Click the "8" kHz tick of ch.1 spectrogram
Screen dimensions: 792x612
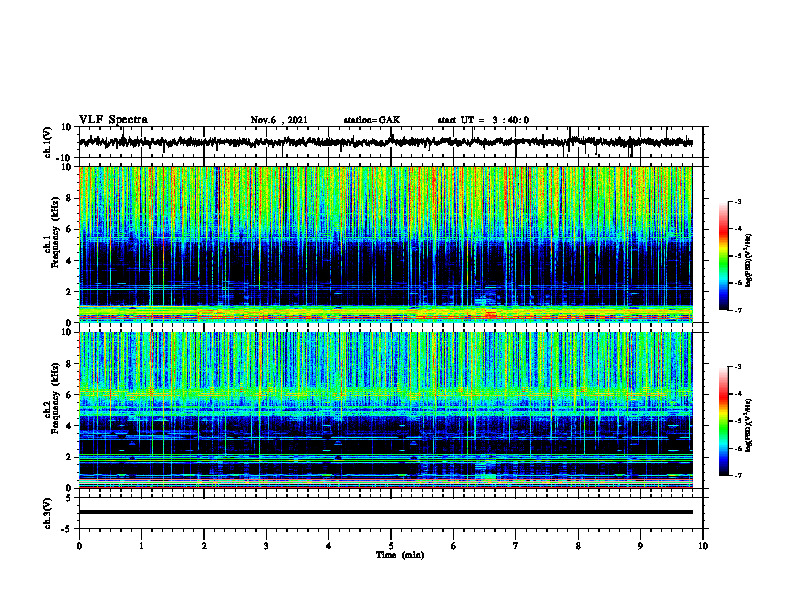tap(70, 198)
